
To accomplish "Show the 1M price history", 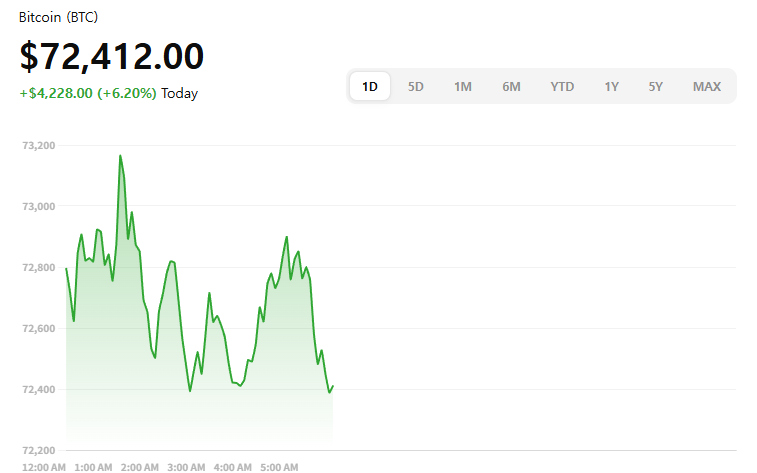I will pos(462,87).
